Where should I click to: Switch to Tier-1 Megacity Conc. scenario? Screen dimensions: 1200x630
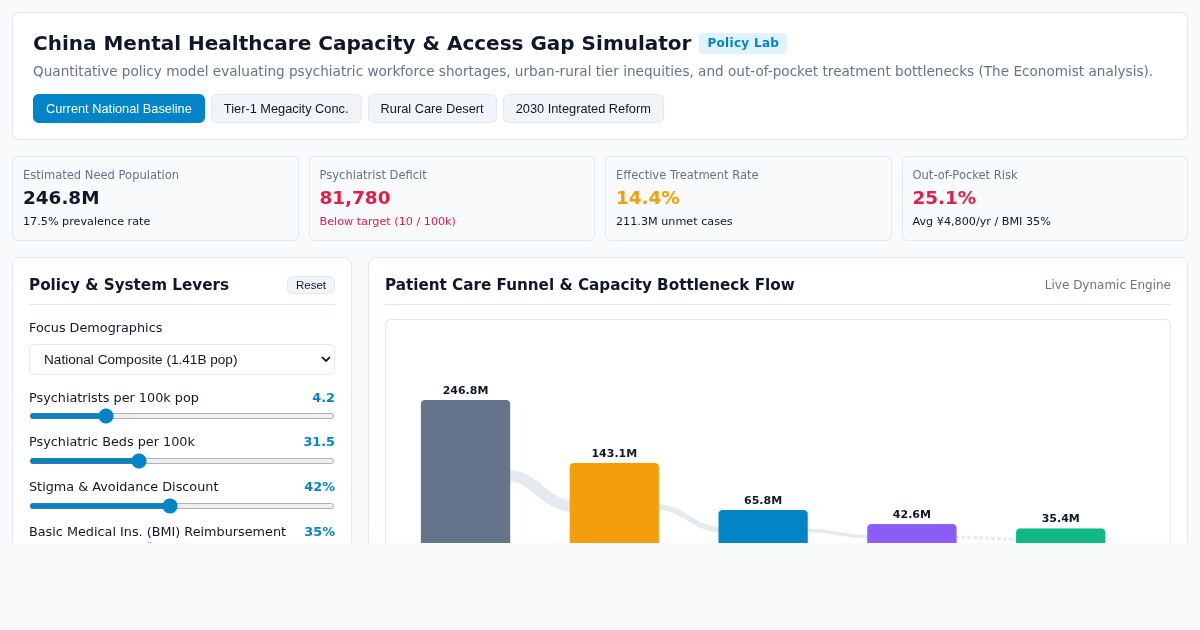point(286,108)
